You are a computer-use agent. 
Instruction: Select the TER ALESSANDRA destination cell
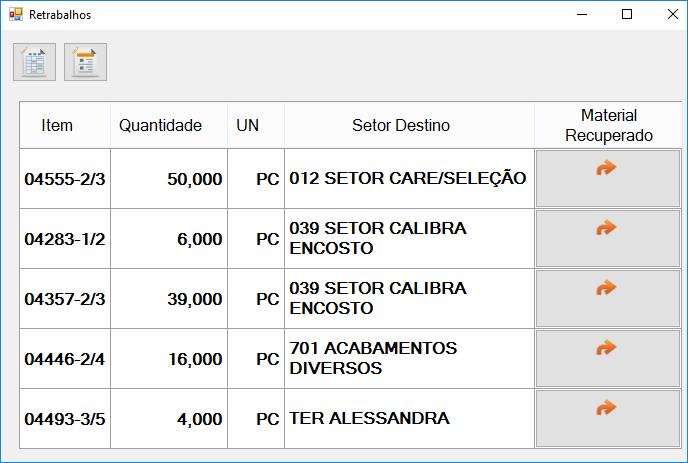click(x=409, y=419)
